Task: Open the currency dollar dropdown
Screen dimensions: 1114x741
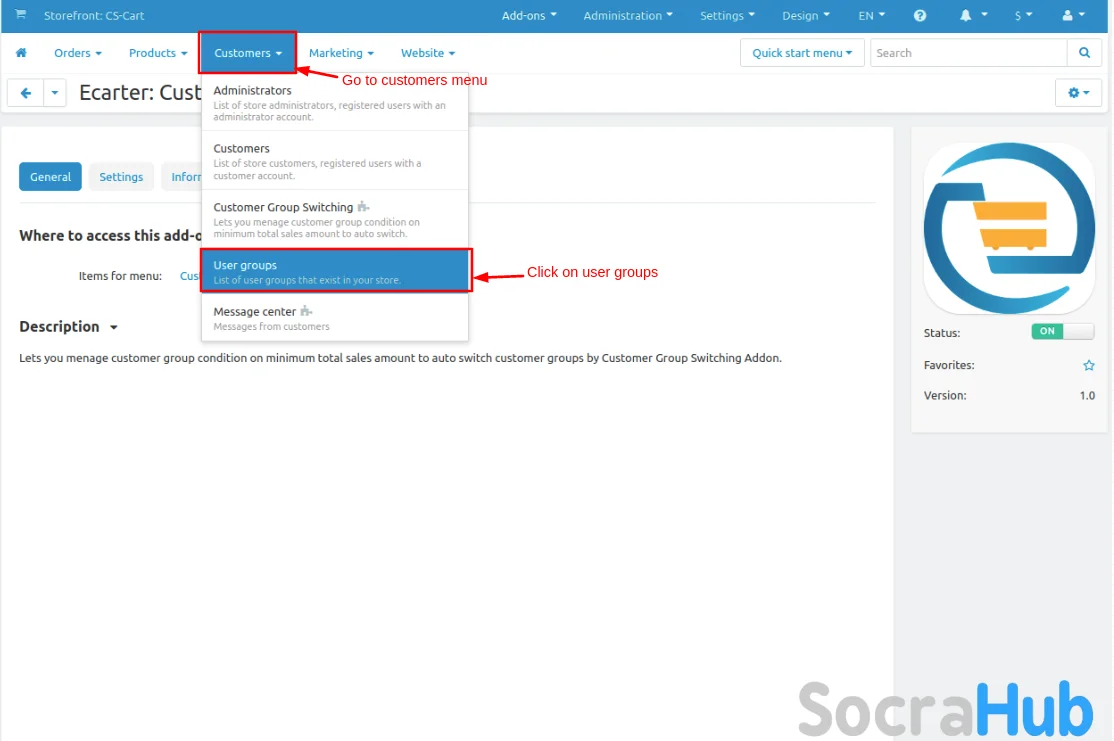Action: [x=1023, y=16]
